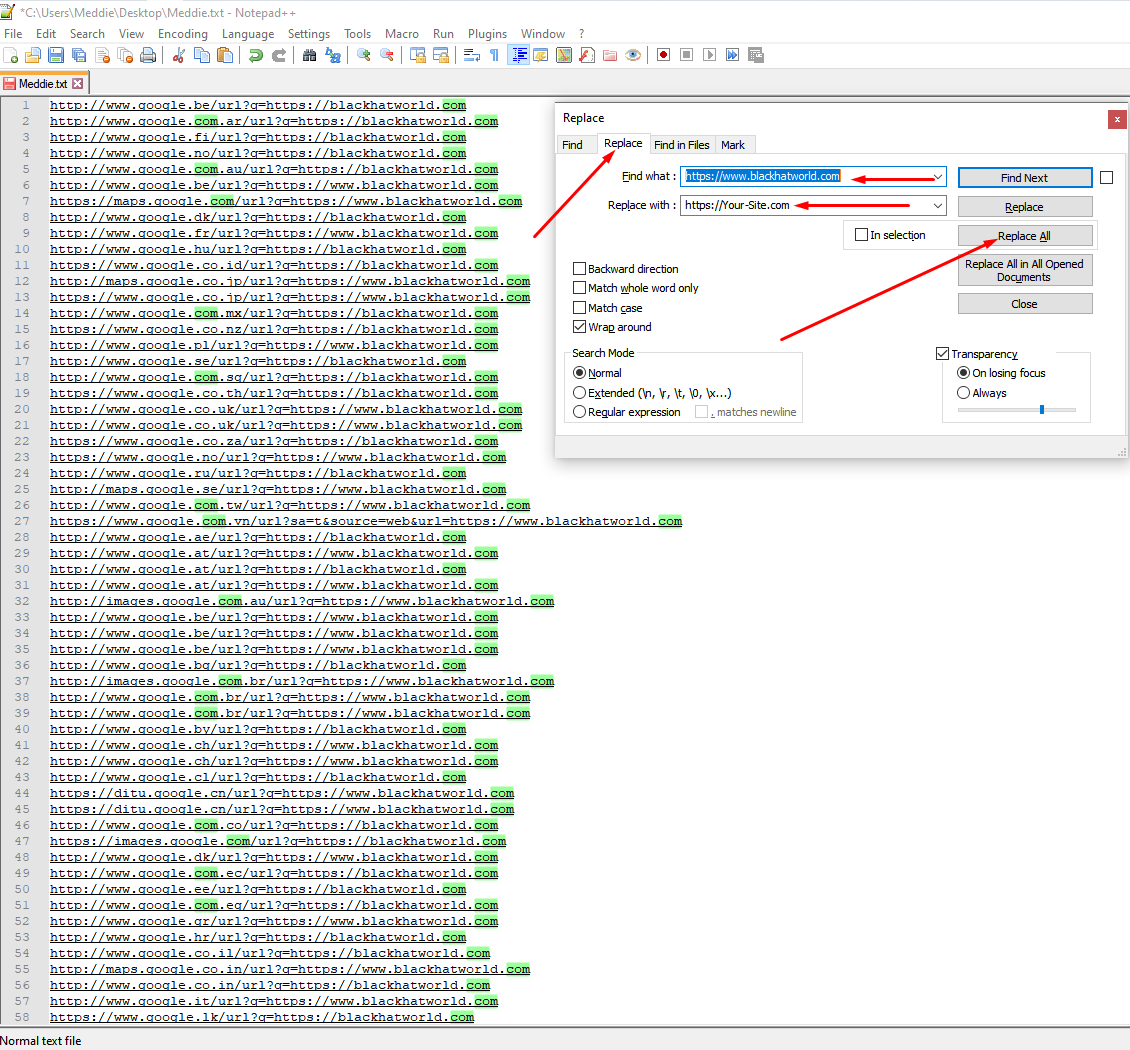The width and height of the screenshot is (1130, 1050).
Task: Click Replace All in All Opened Documents
Action: tap(1024, 270)
